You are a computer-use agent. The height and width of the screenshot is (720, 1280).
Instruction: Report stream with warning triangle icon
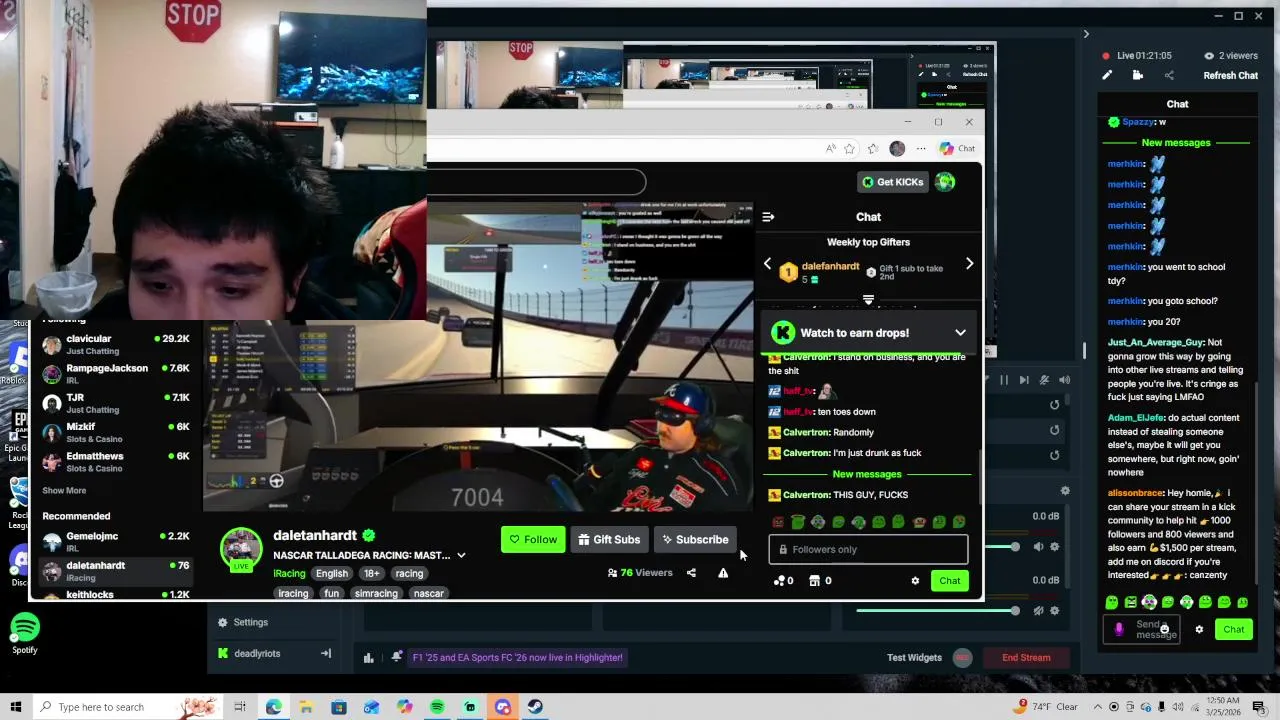(x=723, y=573)
